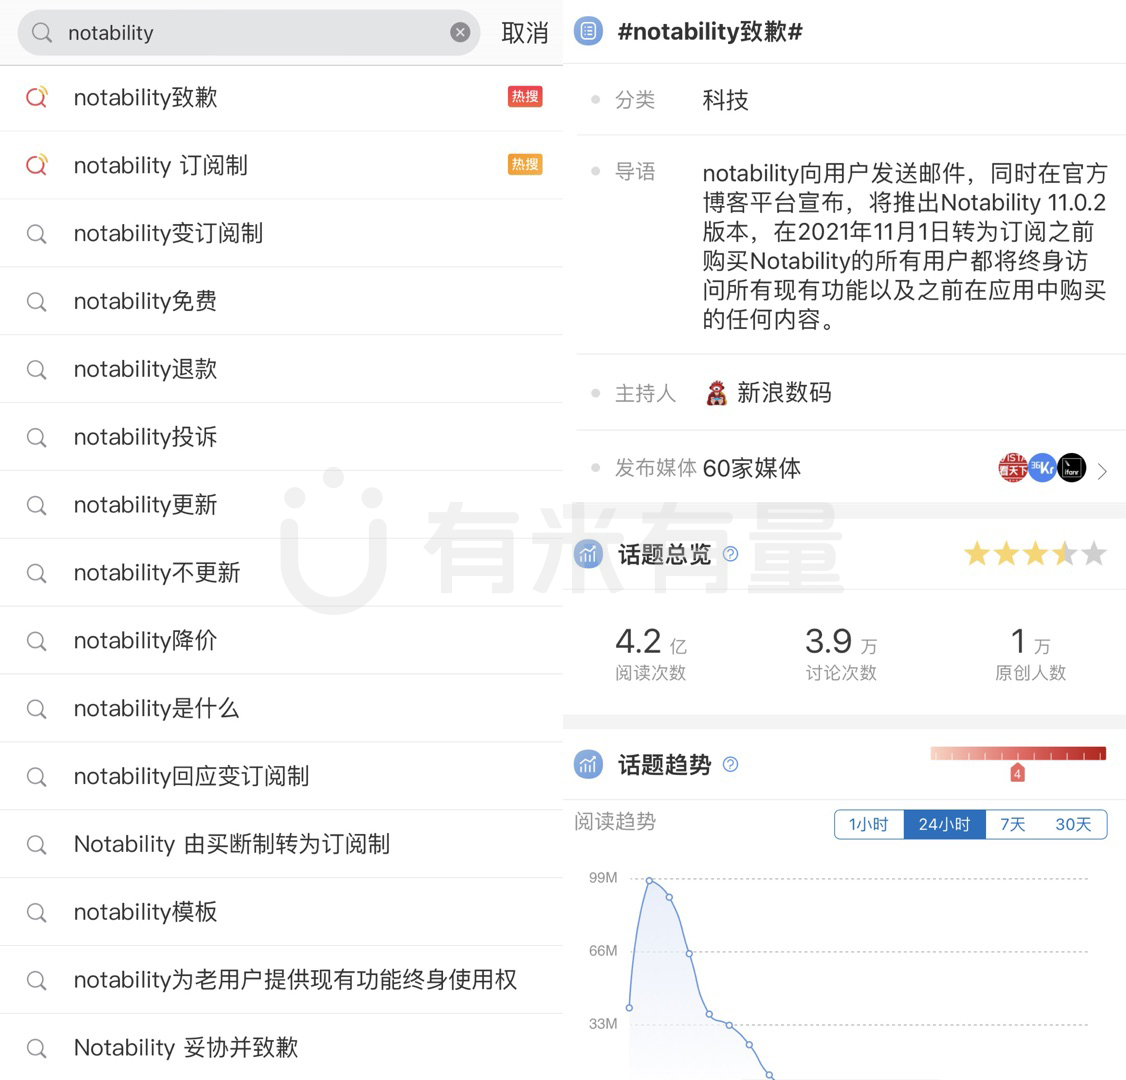1126x1080 pixels.
Task: Choose suggestion notability投诉
Action: click(x=282, y=437)
